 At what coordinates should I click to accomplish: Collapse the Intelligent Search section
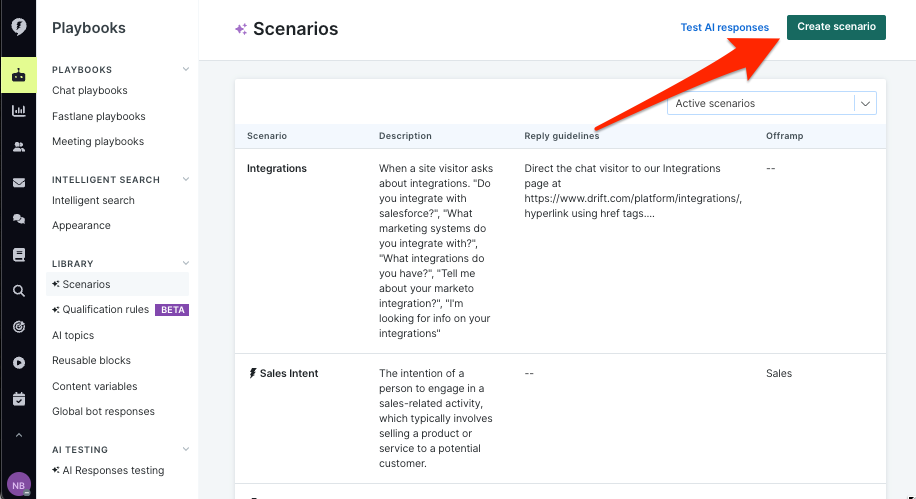pos(186,180)
